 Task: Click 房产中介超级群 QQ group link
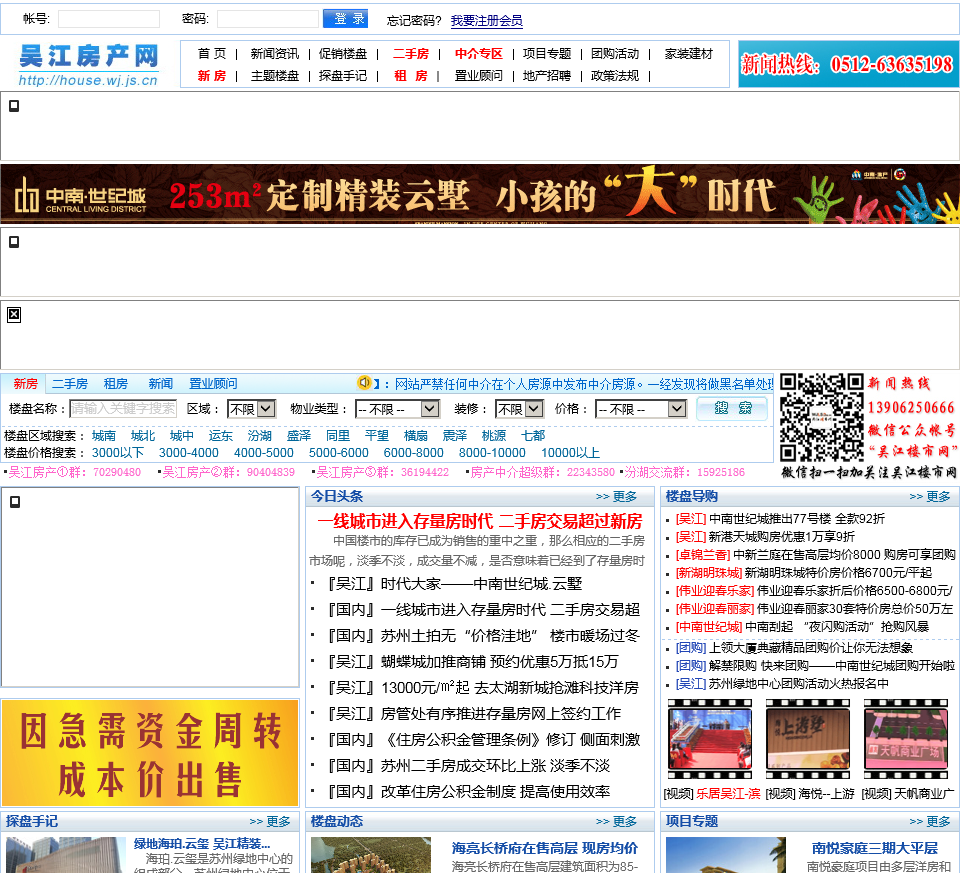pyautogui.click(x=542, y=473)
